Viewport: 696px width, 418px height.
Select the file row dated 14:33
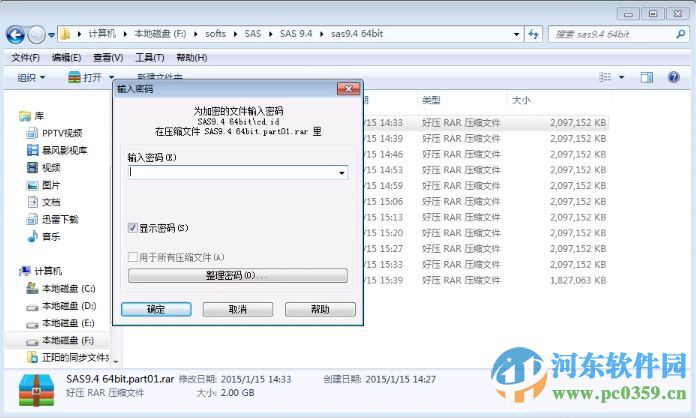click(486, 123)
